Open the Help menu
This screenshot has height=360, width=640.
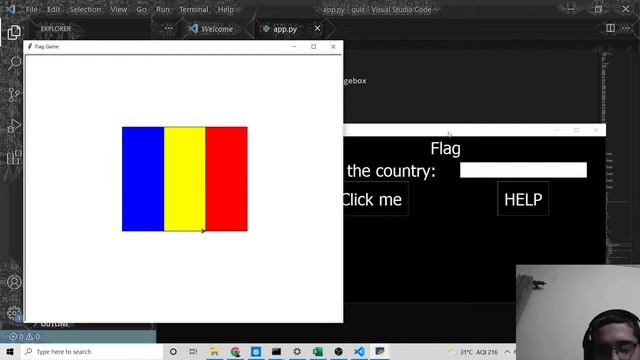coord(226,9)
